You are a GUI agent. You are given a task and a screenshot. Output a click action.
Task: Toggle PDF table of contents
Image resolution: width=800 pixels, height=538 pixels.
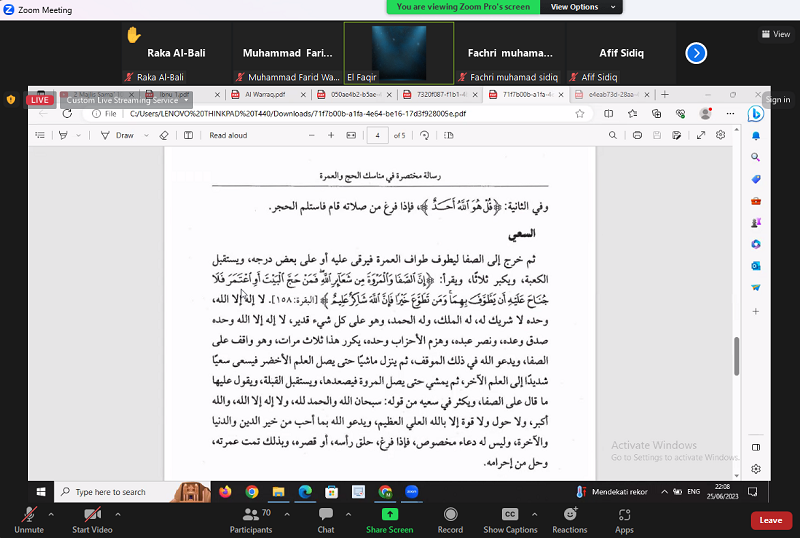click(x=40, y=135)
